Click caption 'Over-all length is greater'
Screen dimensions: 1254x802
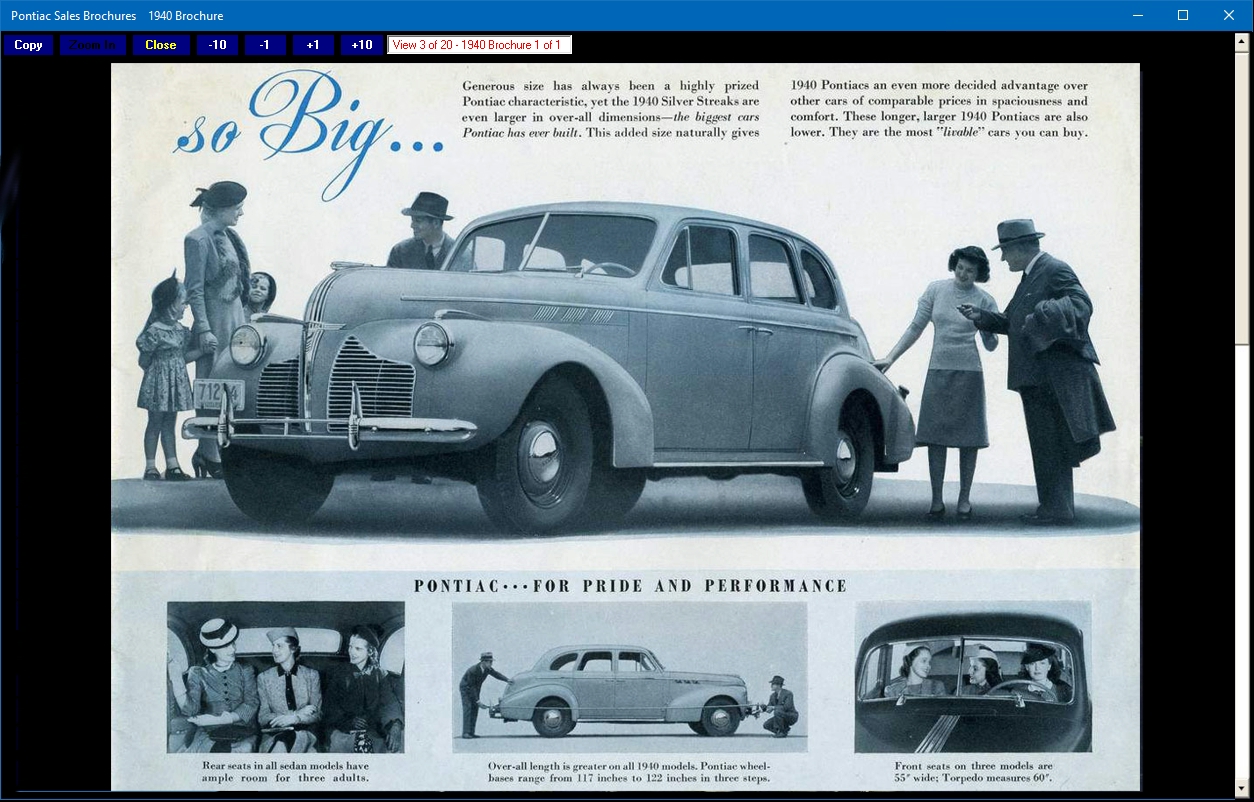(629, 772)
